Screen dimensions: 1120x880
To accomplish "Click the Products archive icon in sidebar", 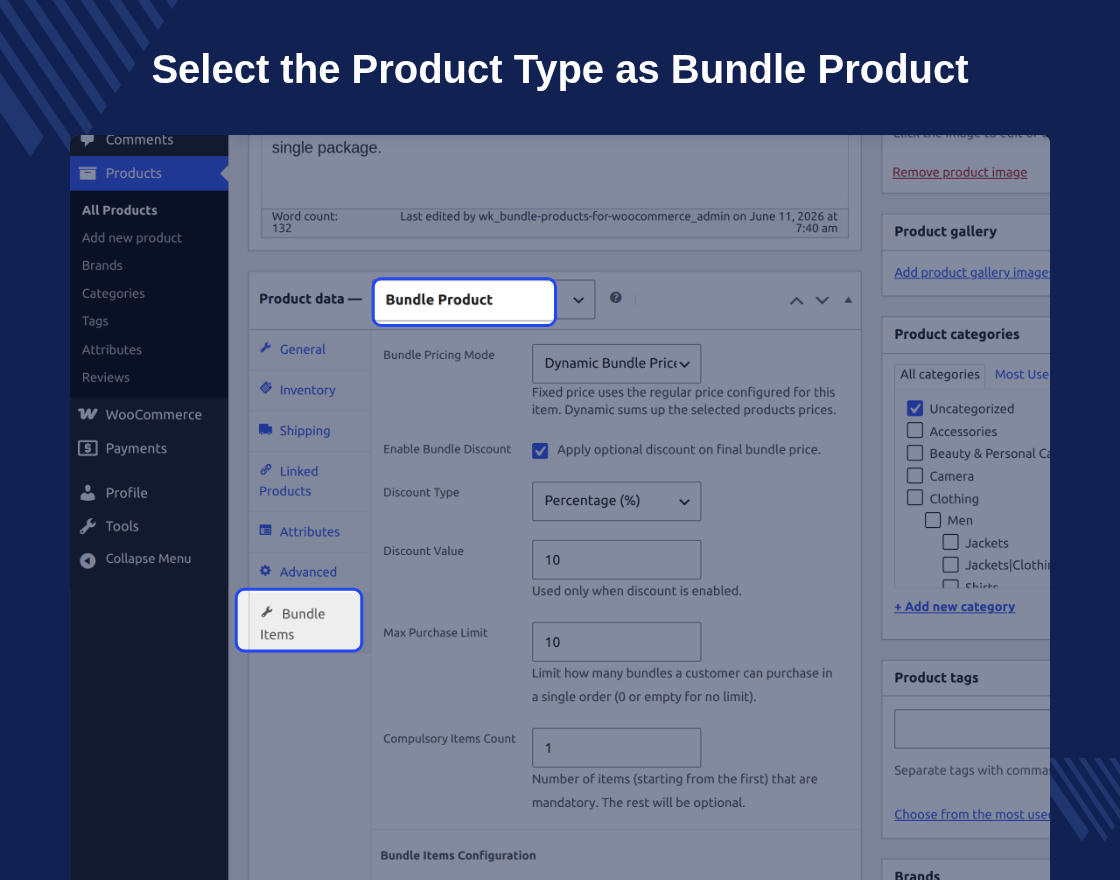I will tap(87, 173).
